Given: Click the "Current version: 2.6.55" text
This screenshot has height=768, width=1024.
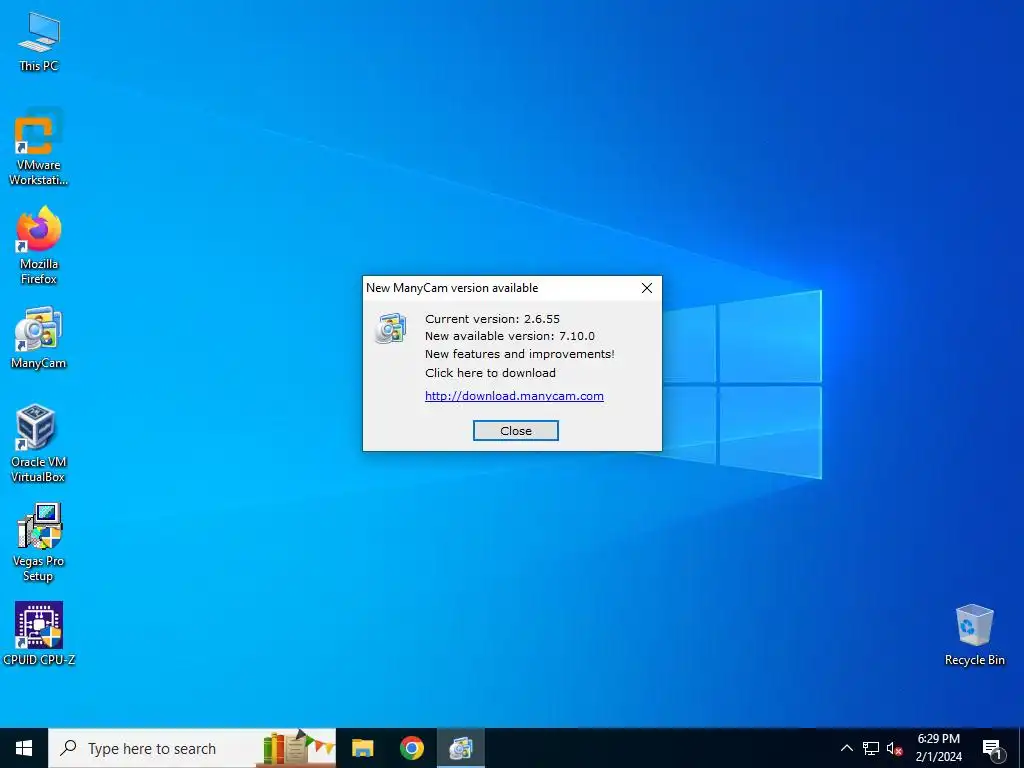Looking at the screenshot, I should coord(492,319).
